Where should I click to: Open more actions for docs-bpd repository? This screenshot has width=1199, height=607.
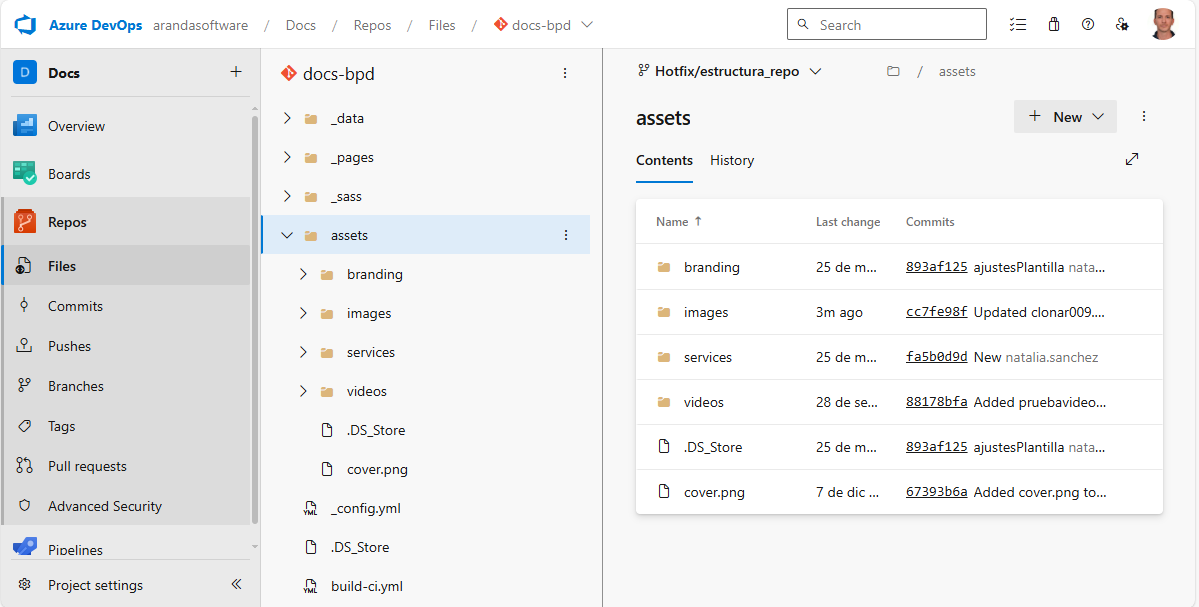tap(565, 73)
